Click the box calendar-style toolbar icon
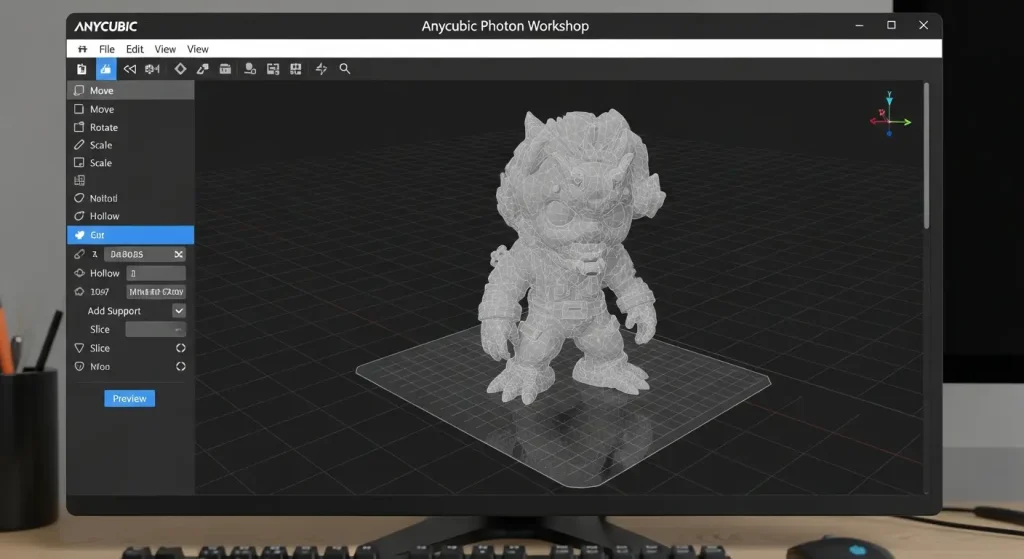1024x559 pixels. [225, 69]
